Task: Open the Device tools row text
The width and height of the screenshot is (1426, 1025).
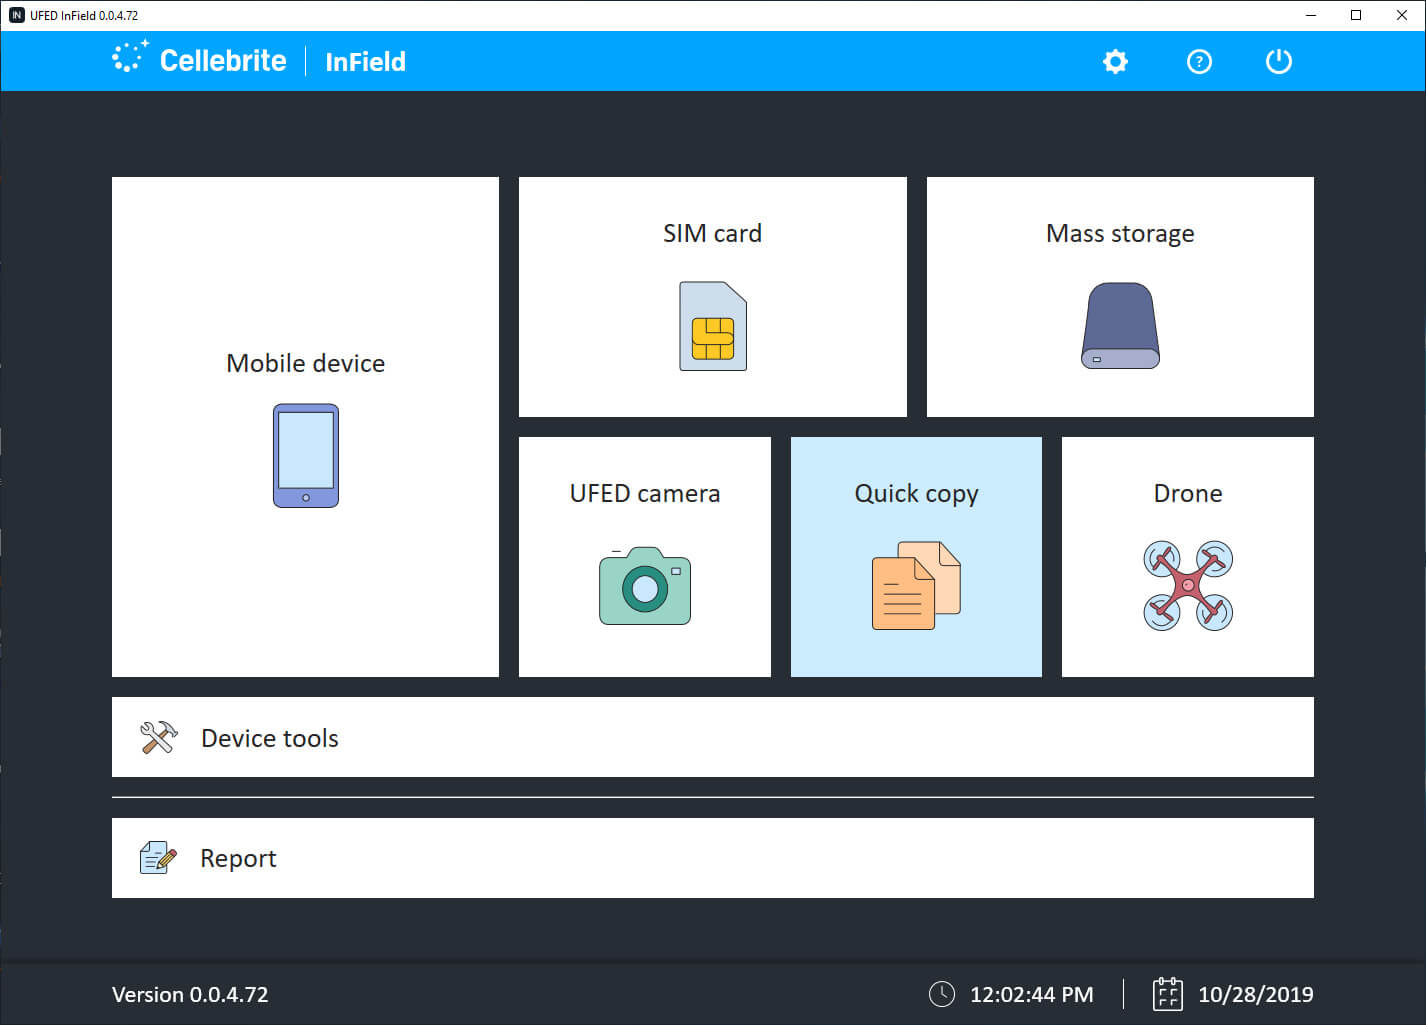Action: [x=270, y=738]
